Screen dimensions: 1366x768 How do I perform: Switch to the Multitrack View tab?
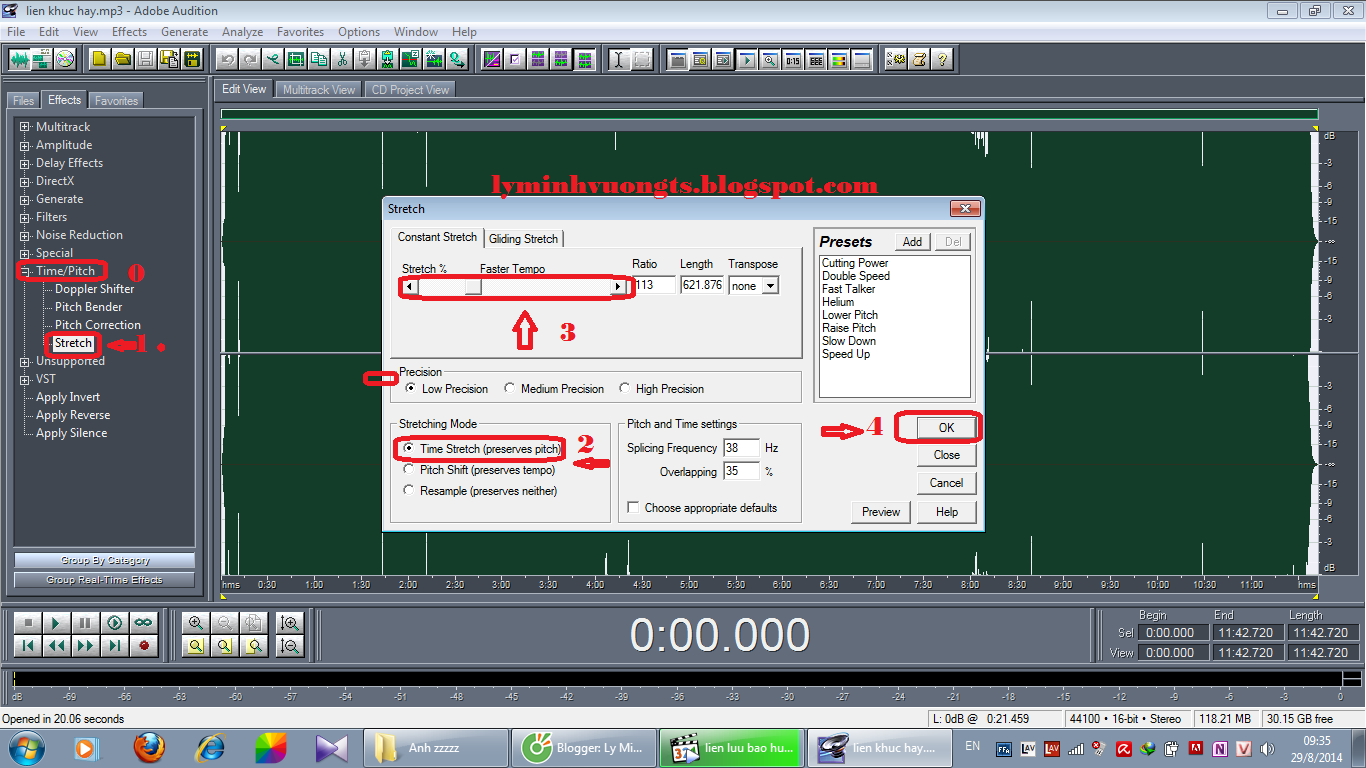(318, 90)
